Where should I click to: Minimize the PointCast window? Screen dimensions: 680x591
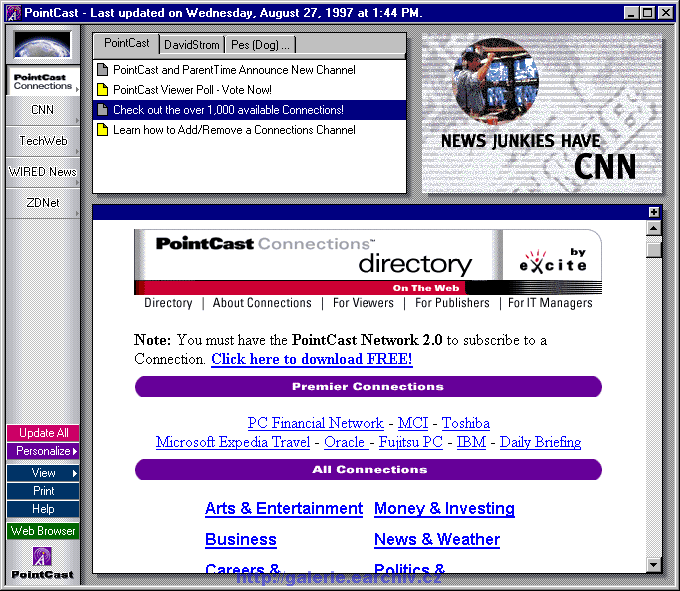pyautogui.click(x=631, y=13)
